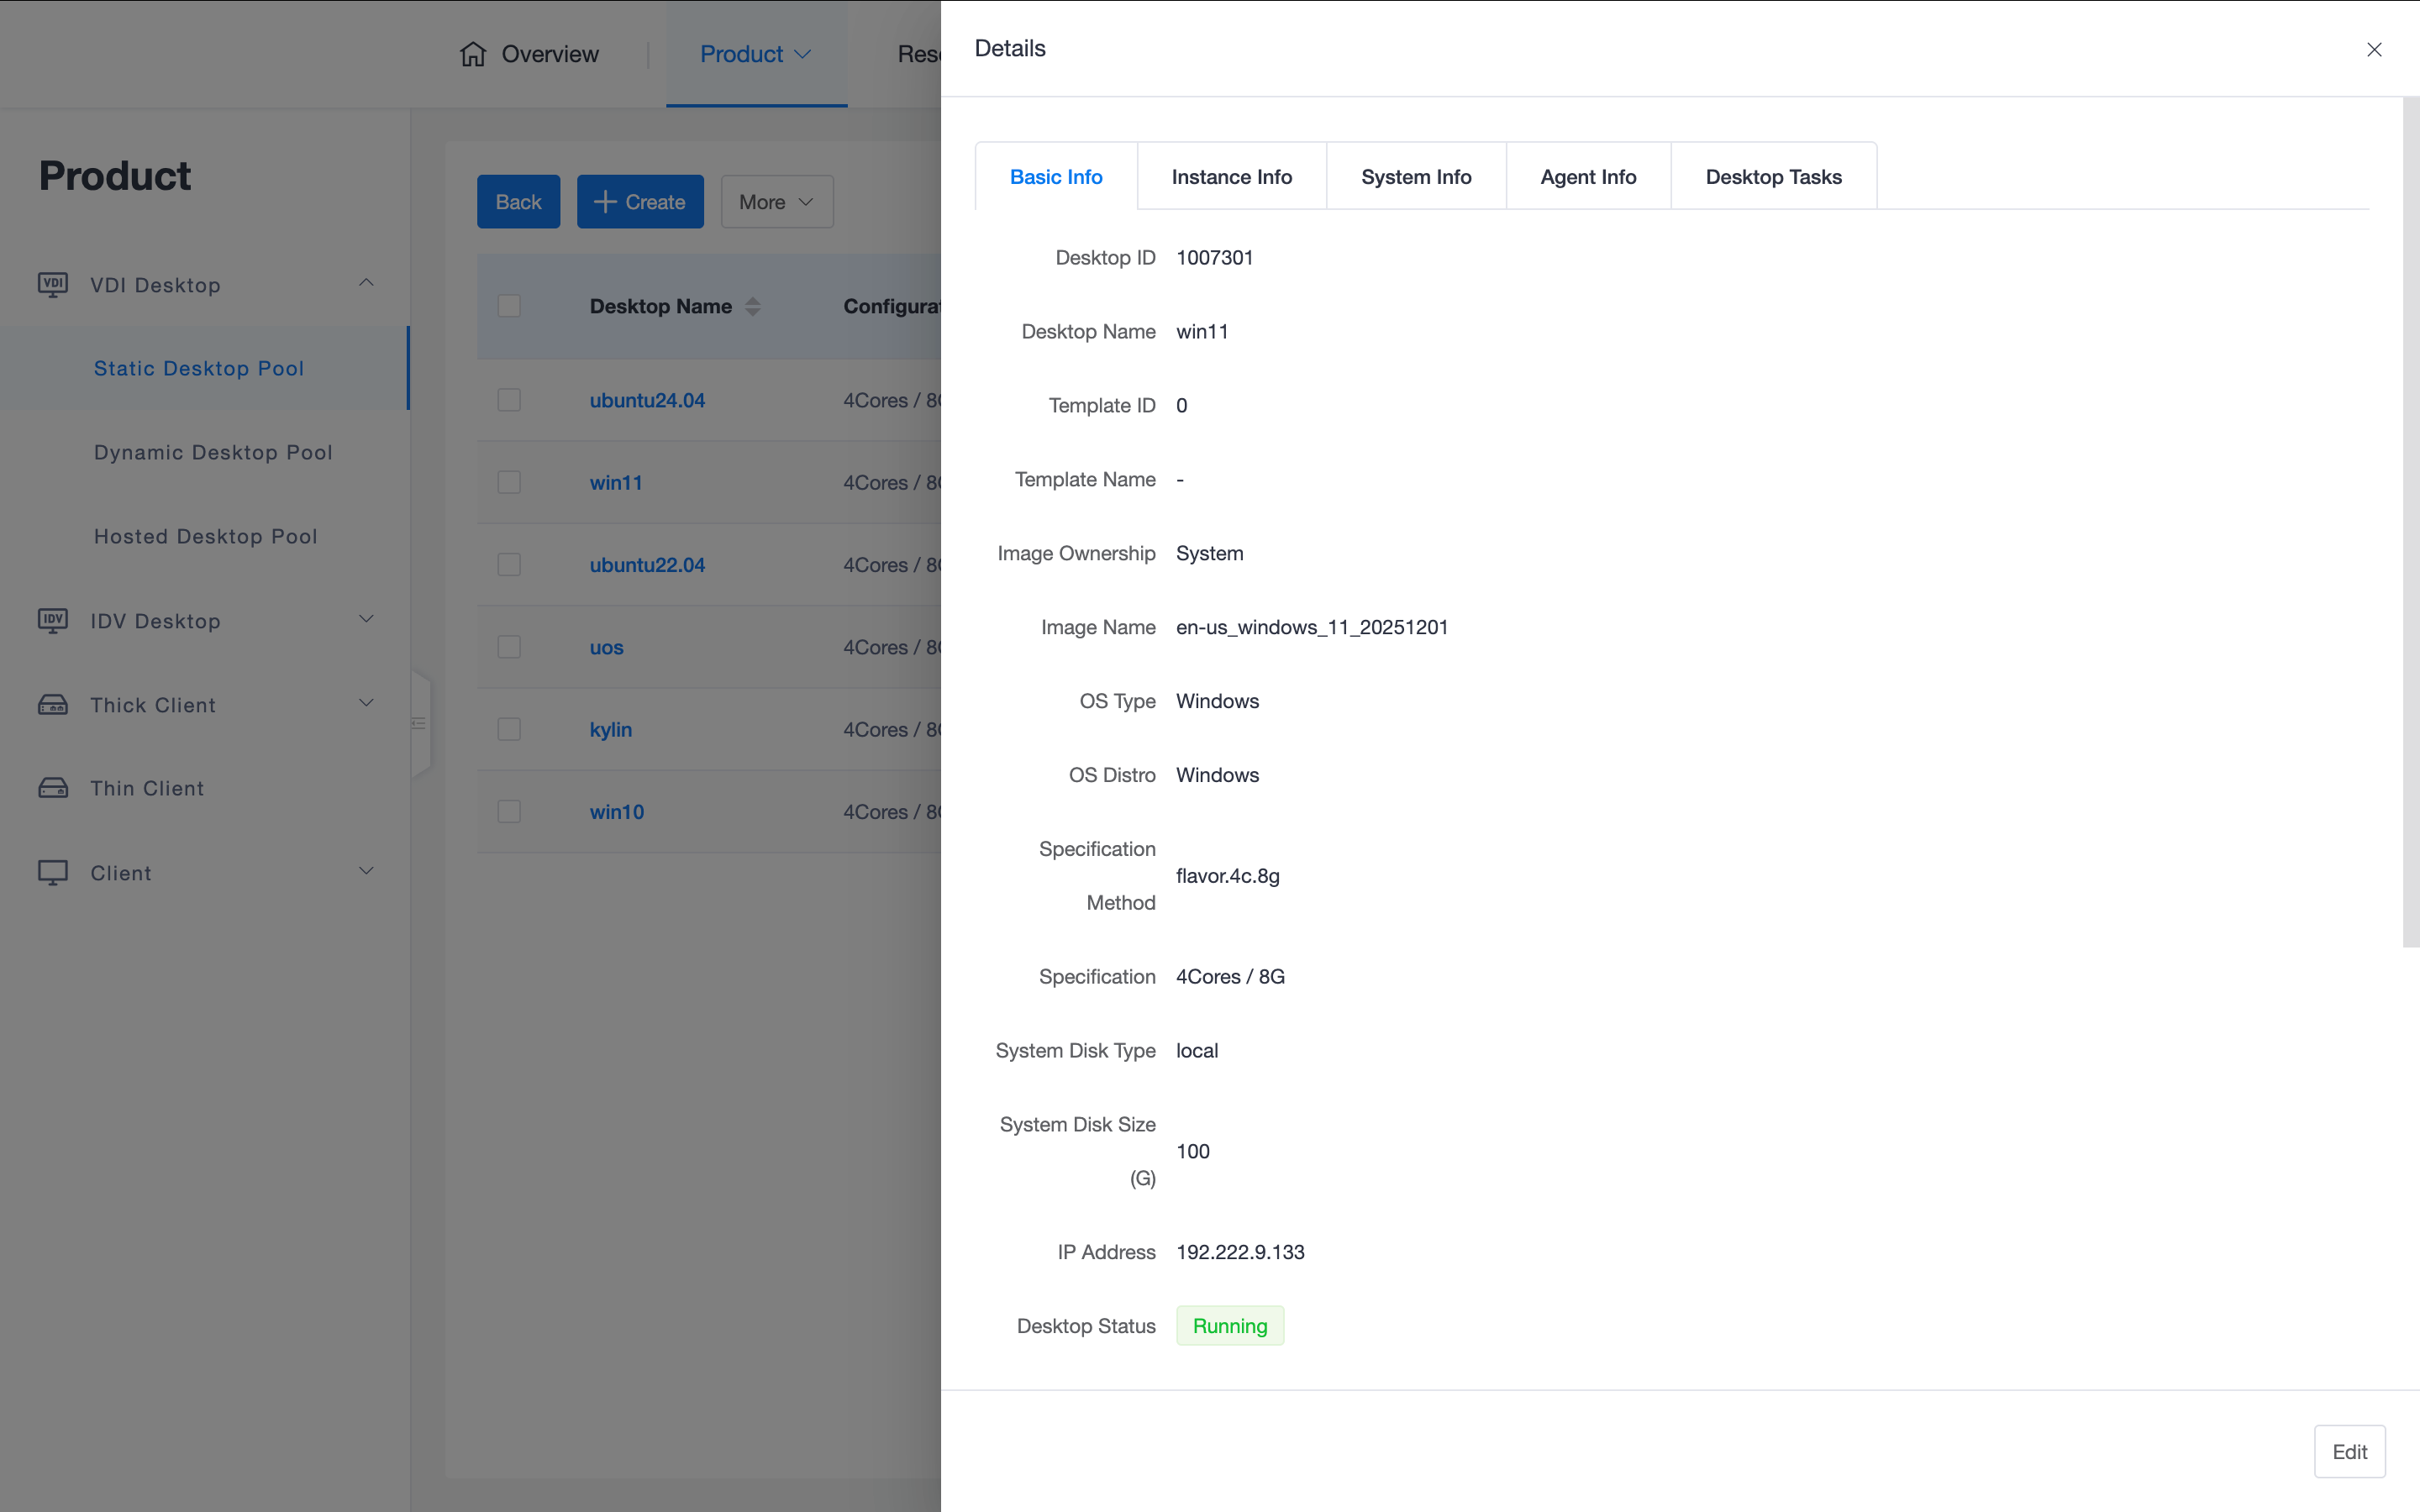Viewport: 2420px width, 1512px height.
Task: Open the kylin desktop link
Action: (x=610, y=730)
